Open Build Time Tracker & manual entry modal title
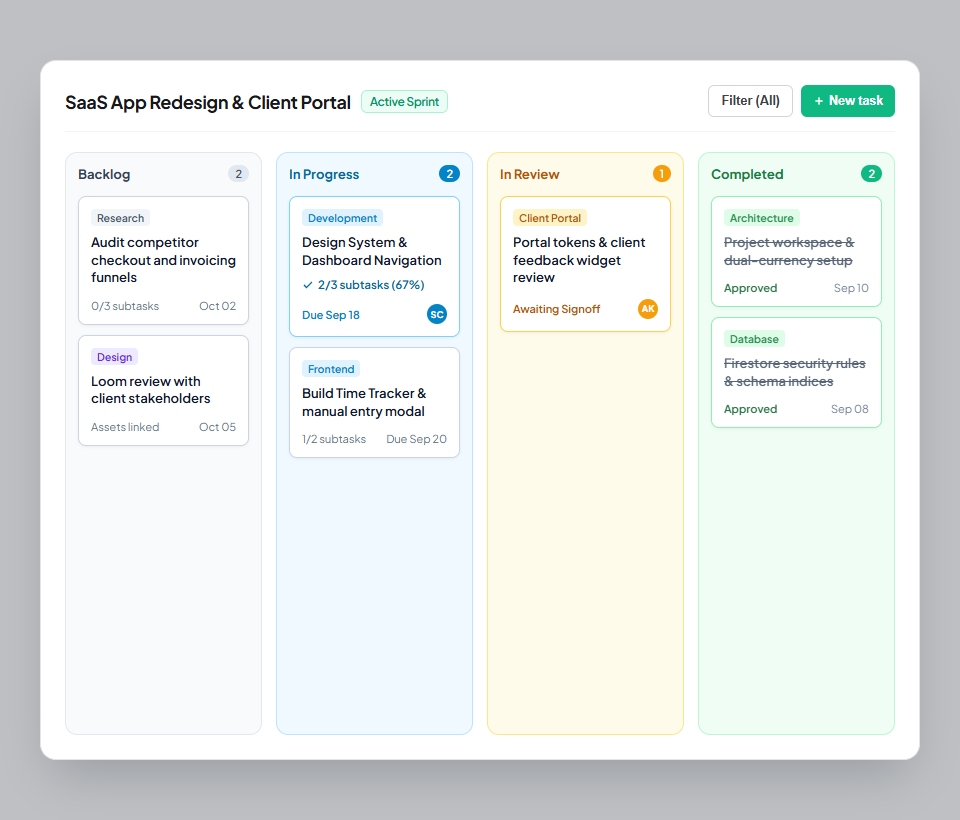 coord(364,402)
